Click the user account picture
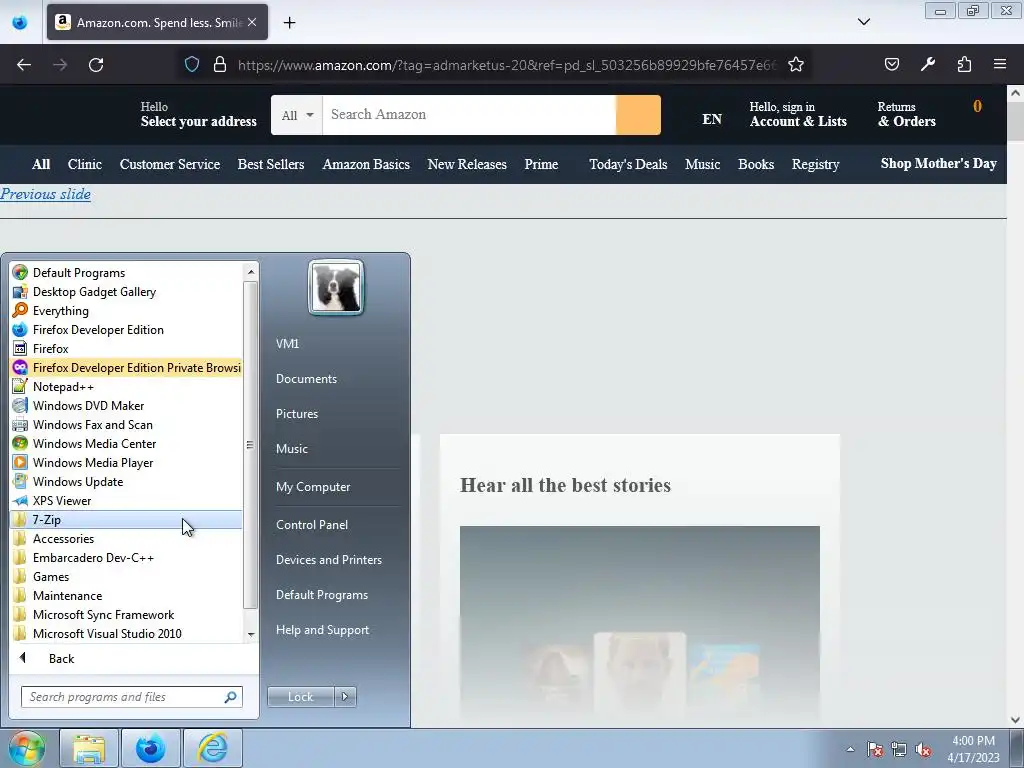The image size is (1024, 768). 336,287
